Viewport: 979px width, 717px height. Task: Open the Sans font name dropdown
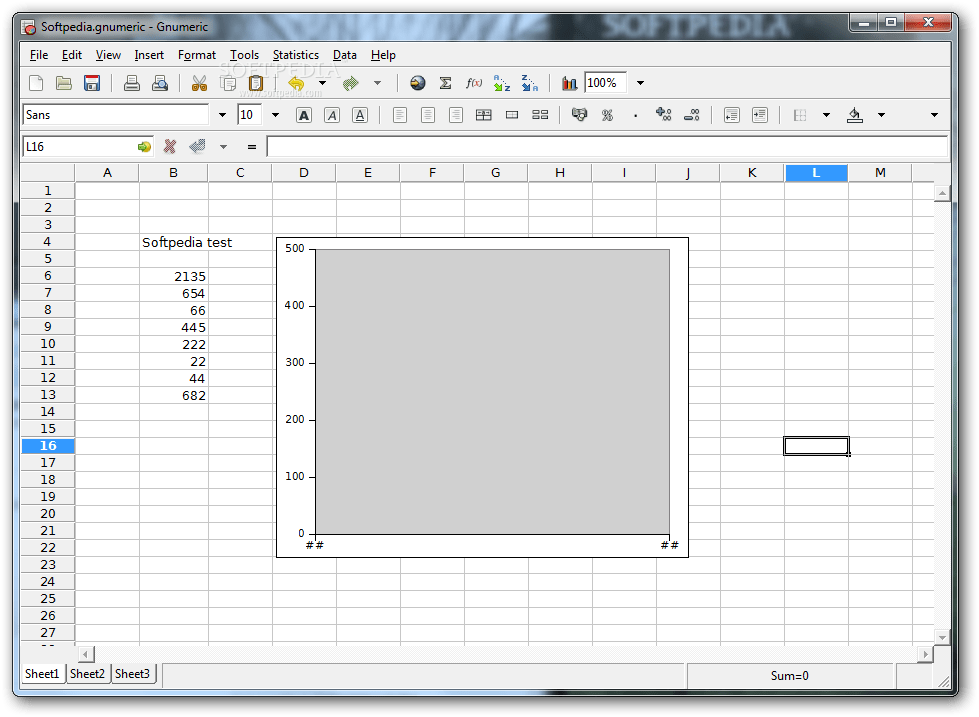[x=222, y=115]
